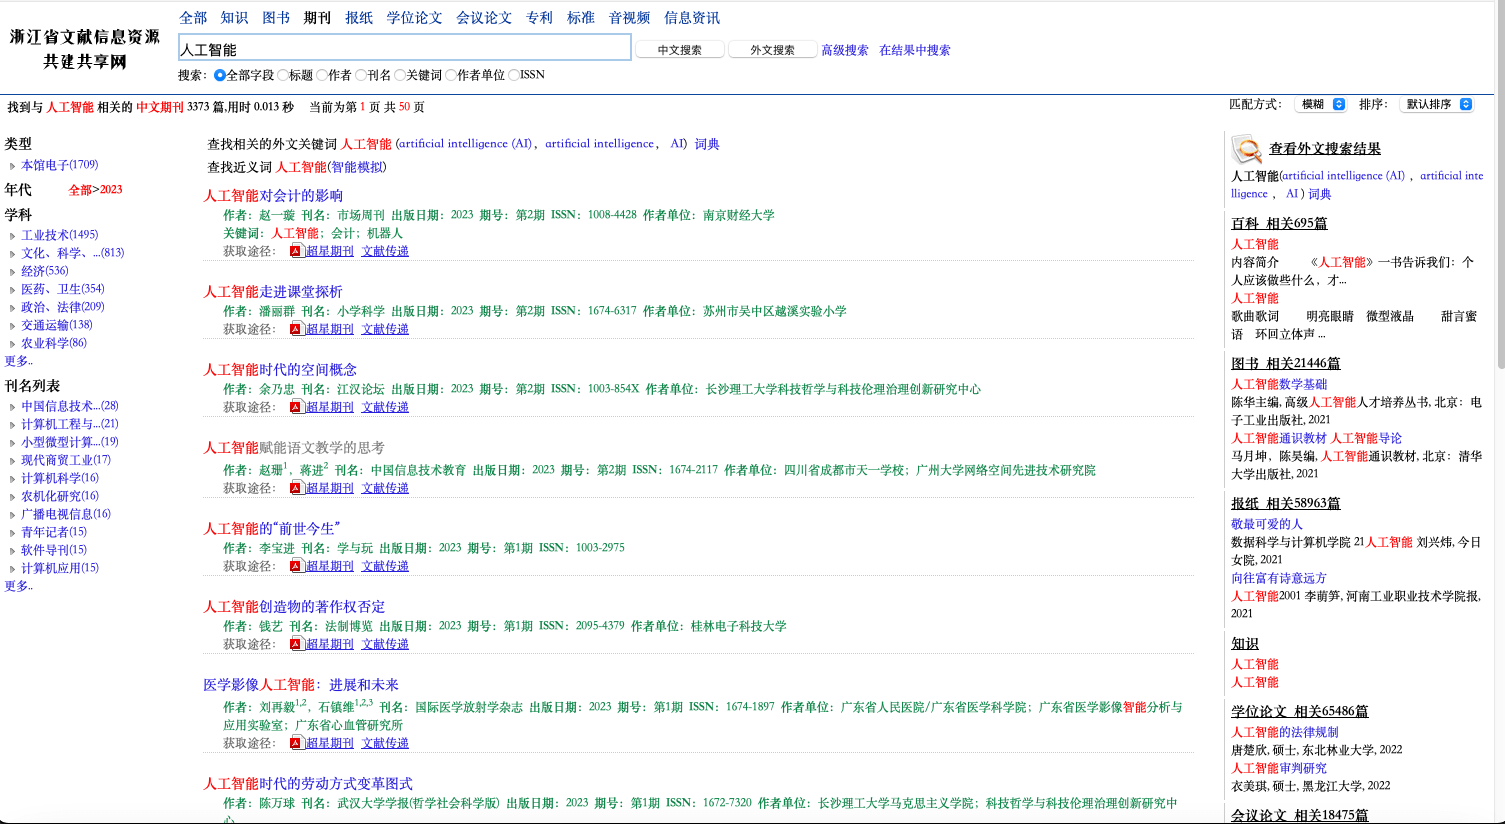Expand arrow beside 医药、卫生(354)
Screen dimensions: 1505x824
click(12, 290)
